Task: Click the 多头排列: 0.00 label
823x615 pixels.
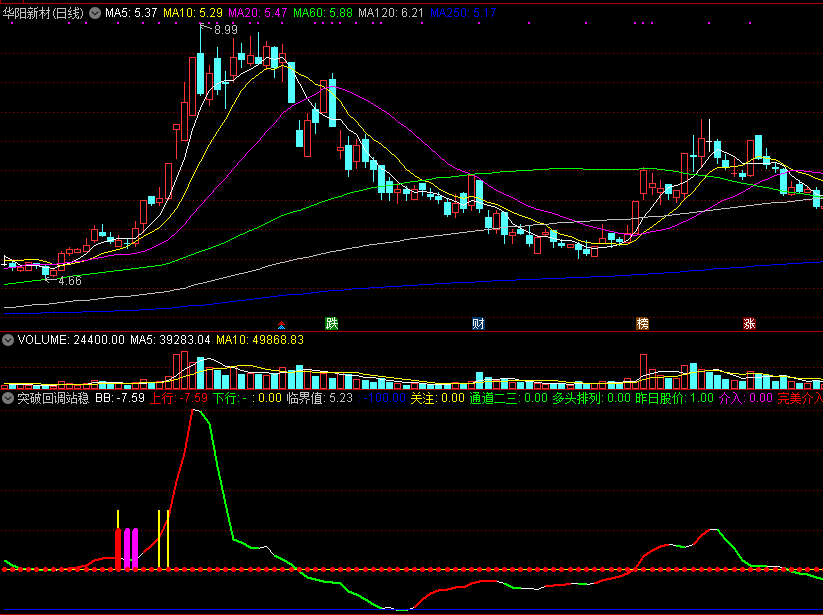Action: (x=592, y=398)
